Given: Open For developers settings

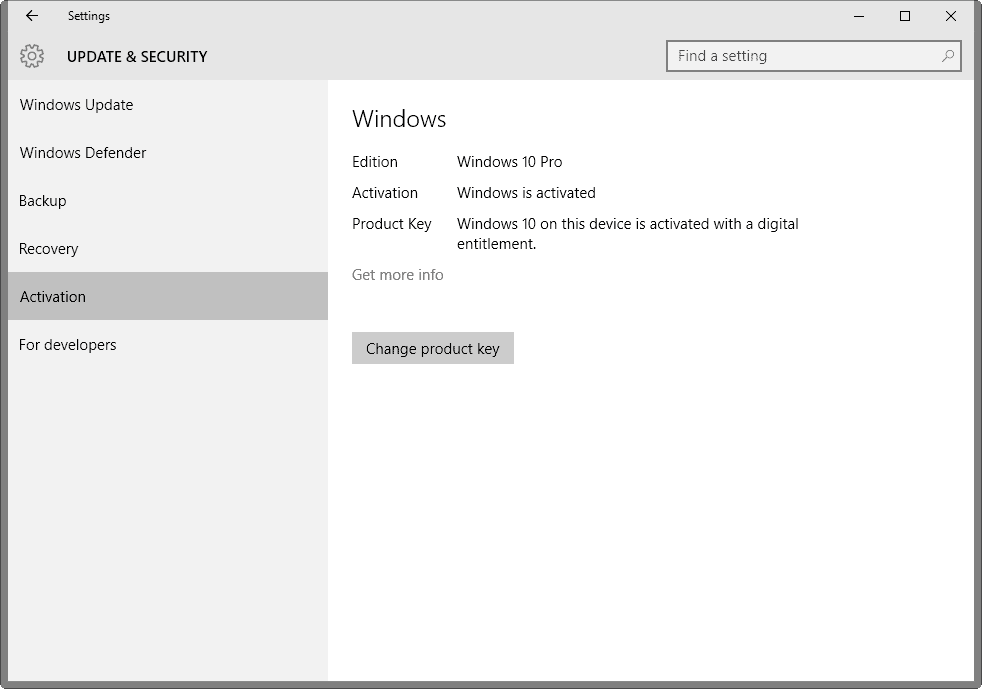Looking at the screenshot, I should tap(168, 344).
